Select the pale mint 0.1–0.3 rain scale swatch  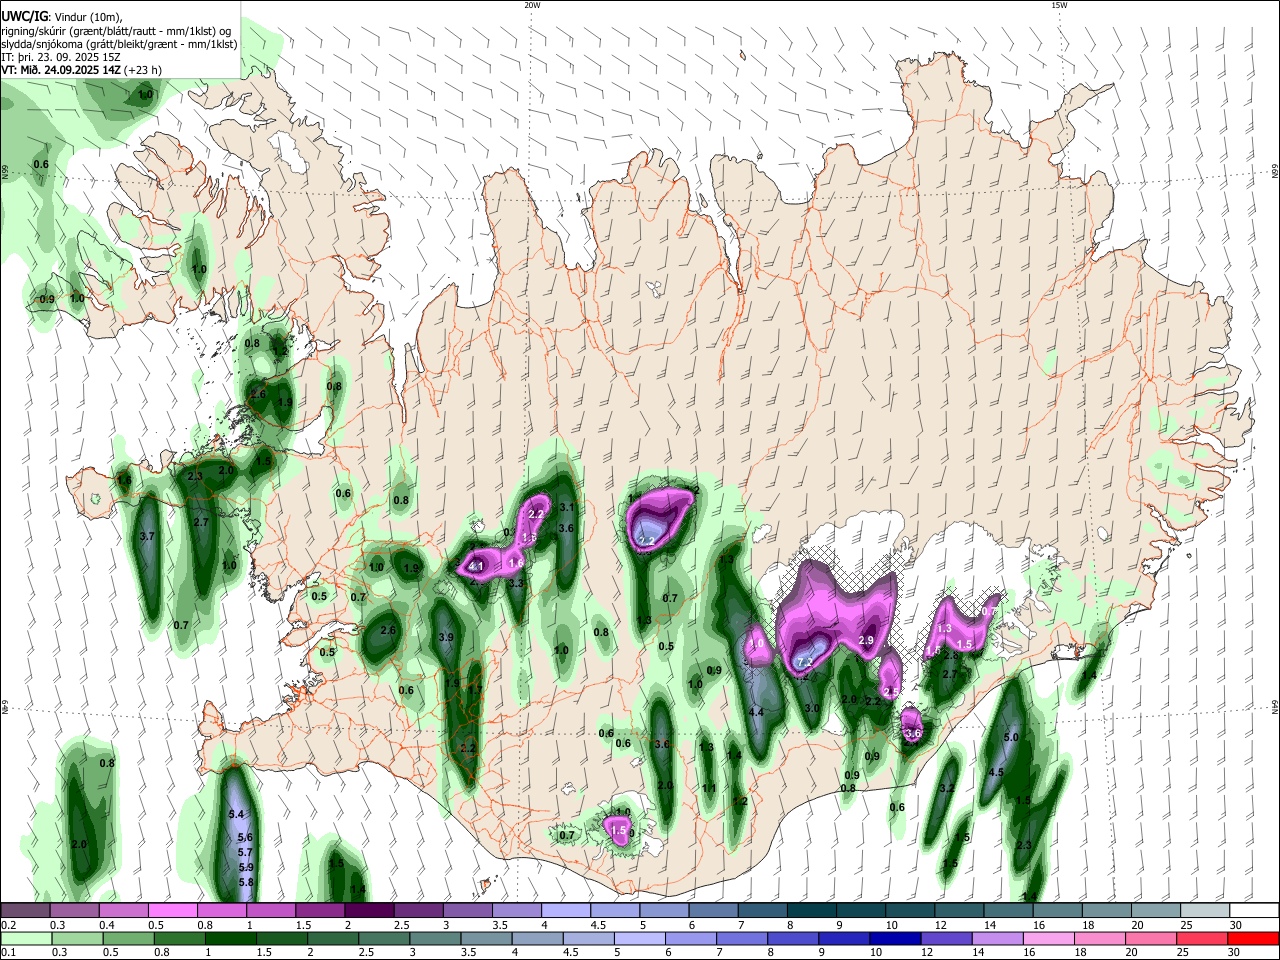(x=25, y=938)
